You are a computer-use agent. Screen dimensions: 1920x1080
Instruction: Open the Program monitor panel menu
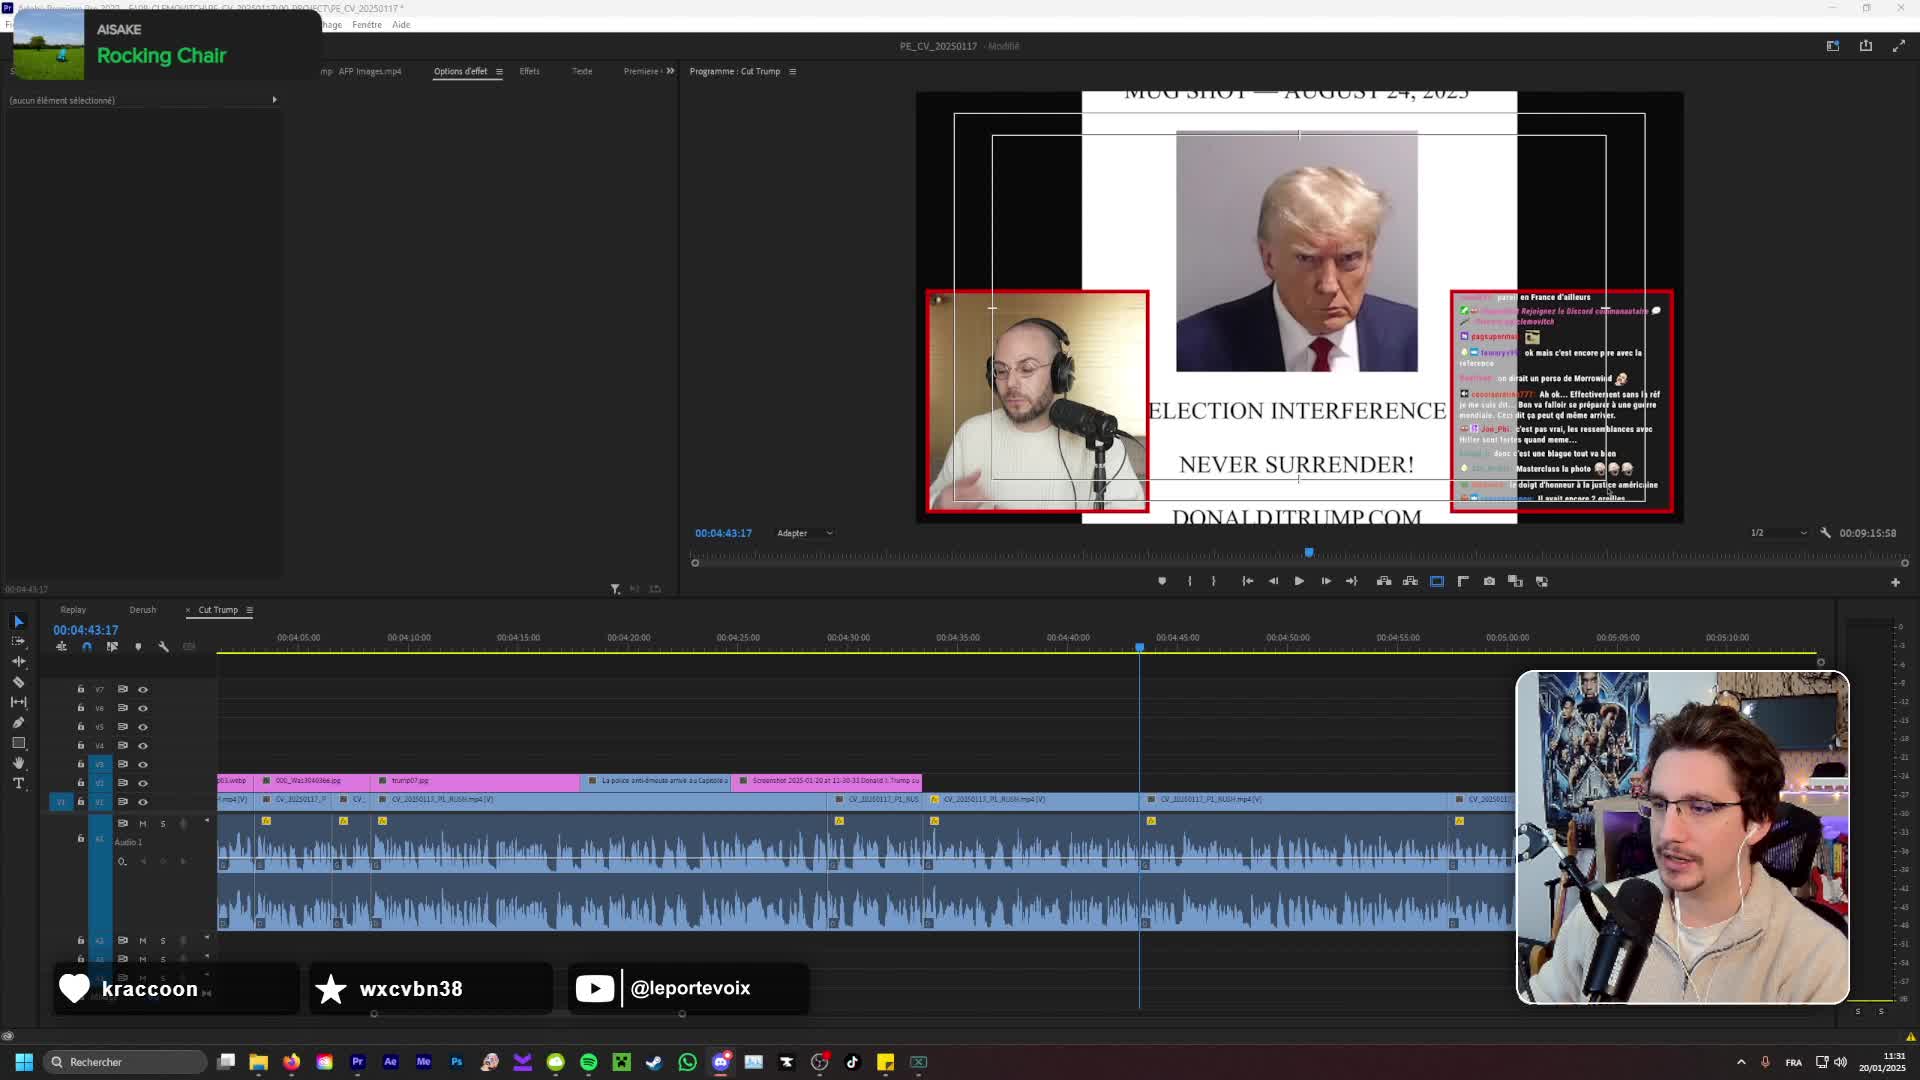793,71
